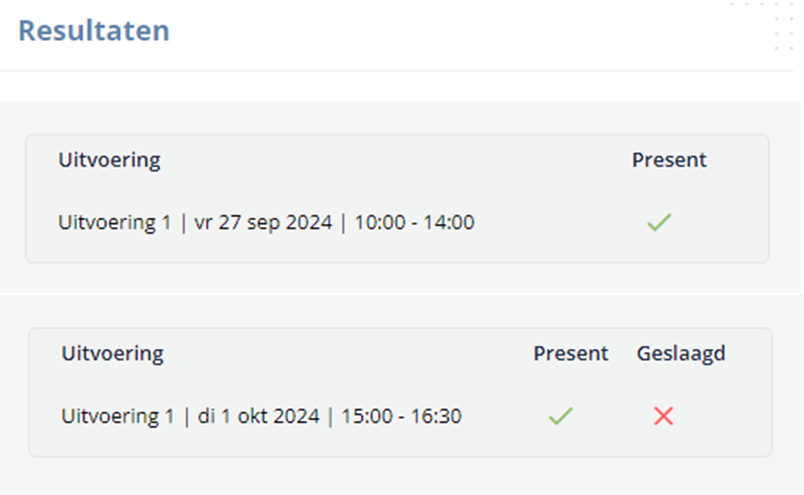Click Present header in the 27 sep card

pyautogui.click(x=669, y=160)
